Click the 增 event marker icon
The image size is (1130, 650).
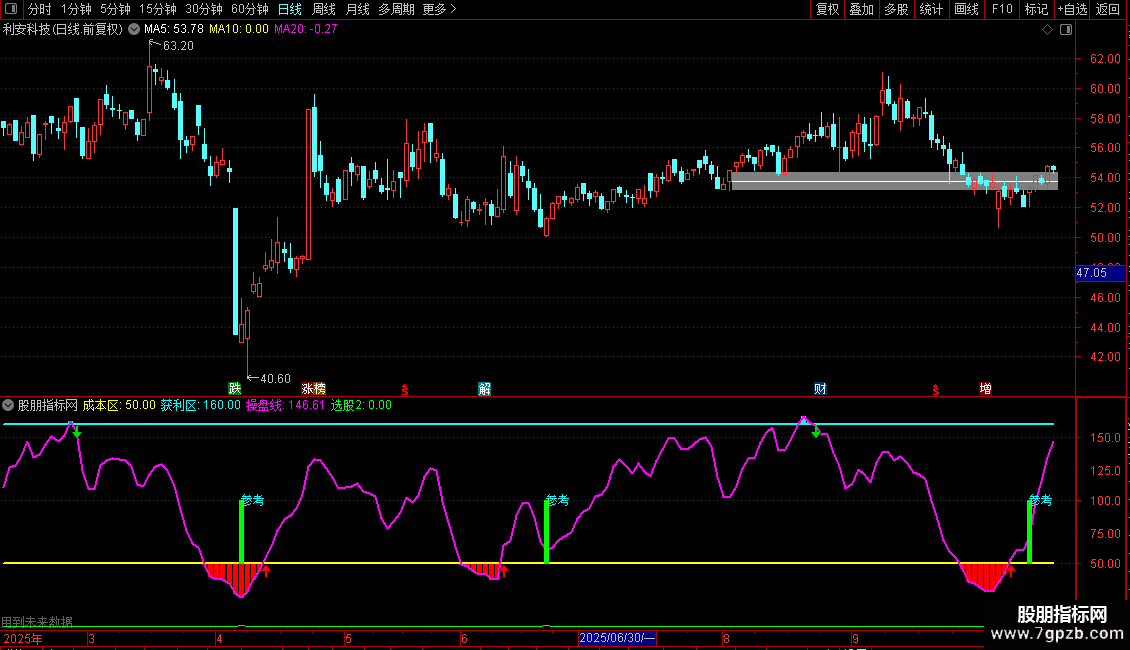point(986,388)
